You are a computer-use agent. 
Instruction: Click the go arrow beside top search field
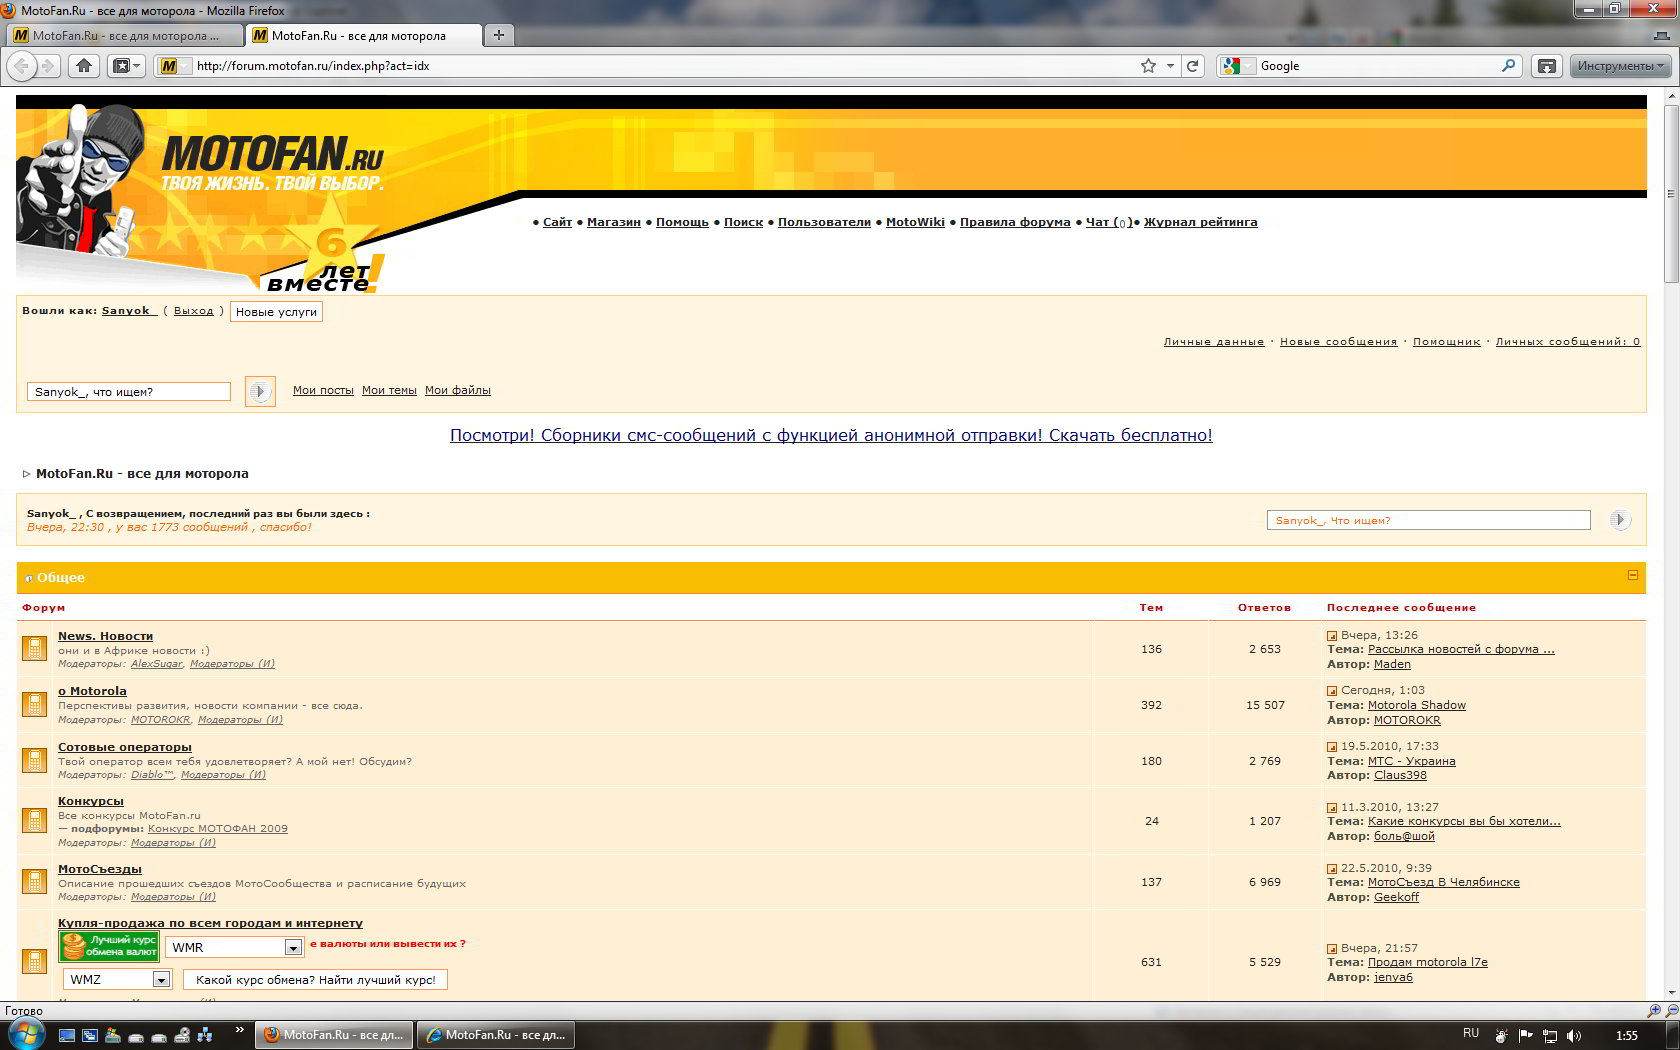click(260, 391)
